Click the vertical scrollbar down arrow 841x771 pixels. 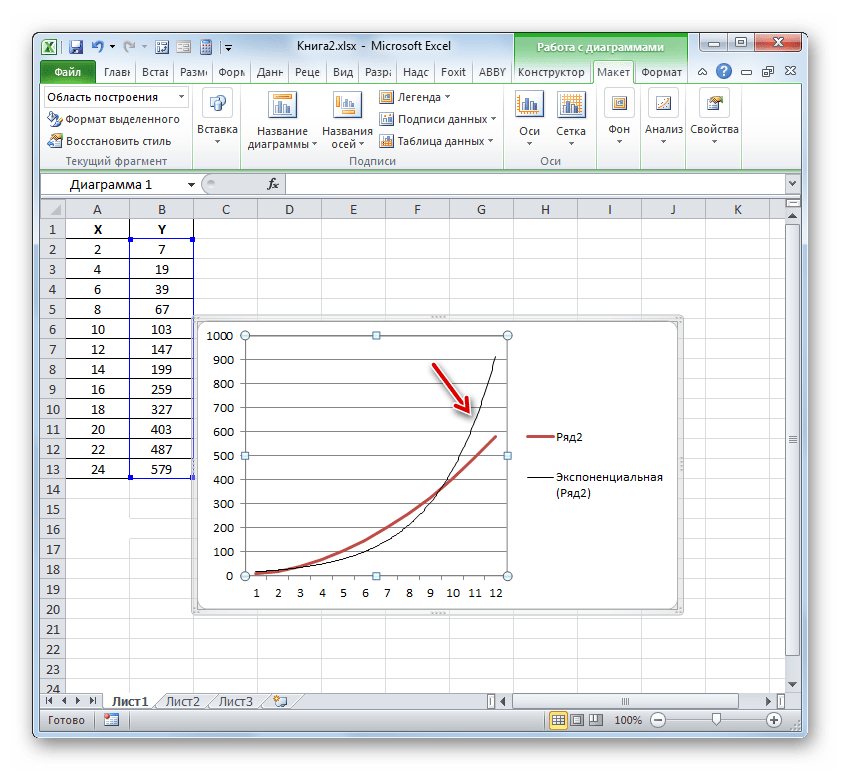click(x=792, y=685)
